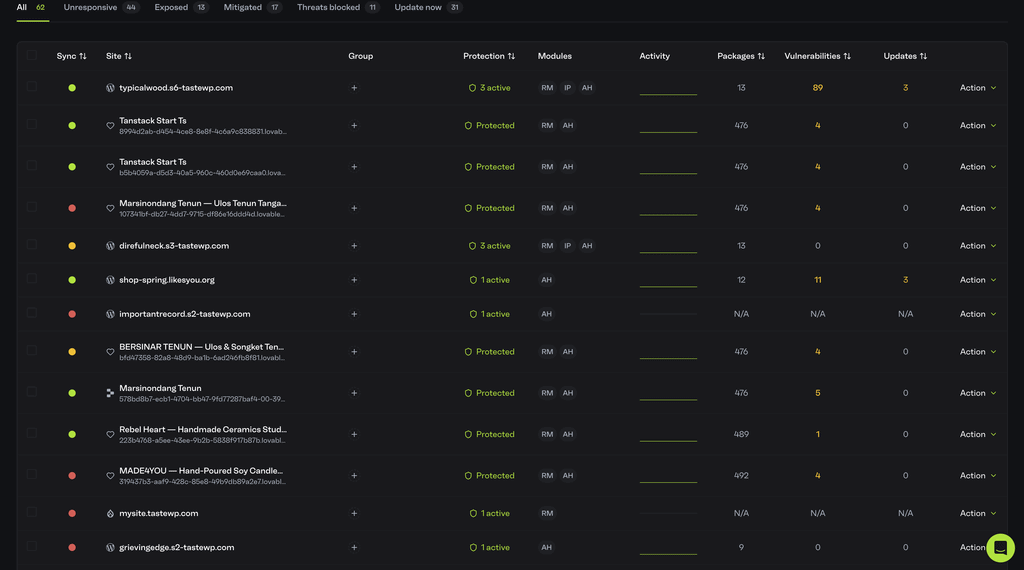1024x570 pixels.
Task: Add group for grievingedge.s2-tastewp.com with plus icon
Action: [354, 547]
